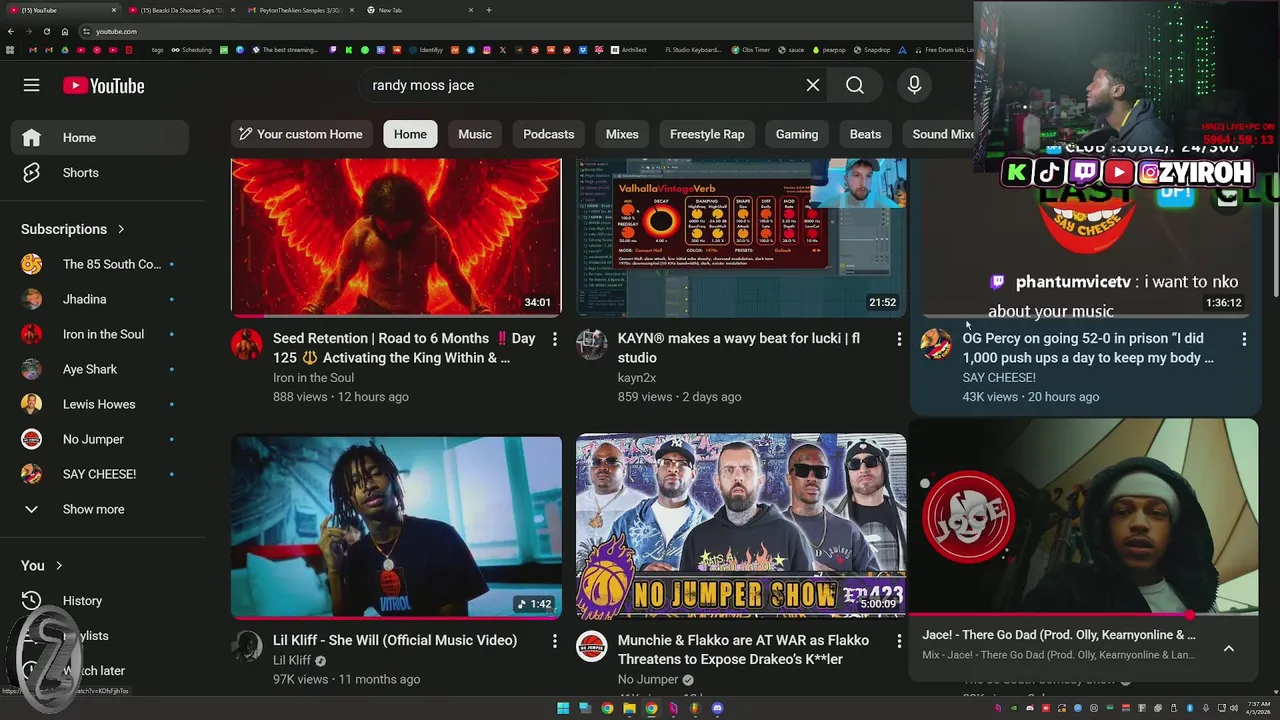
Task: Select the Podcasts filter chip
Action: (549, 134)
